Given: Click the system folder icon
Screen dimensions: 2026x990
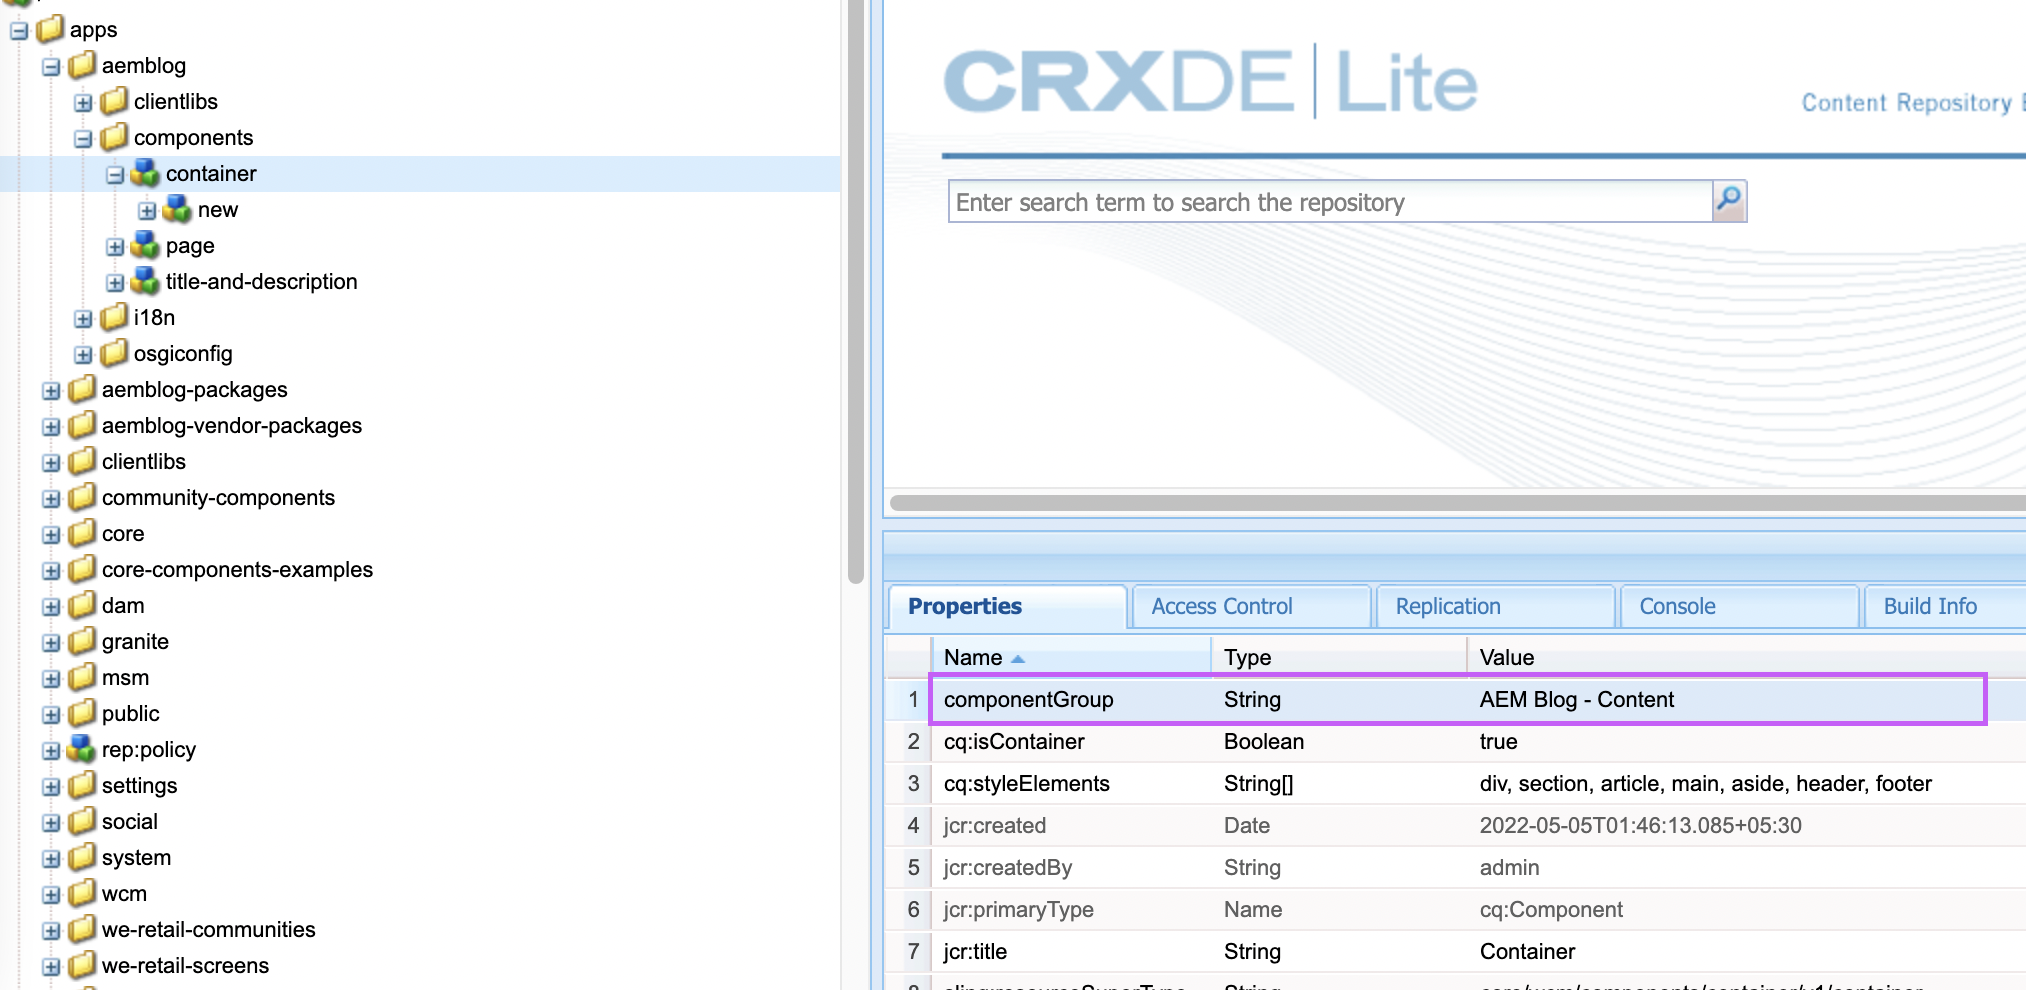Looking at the screenshot, I should click(x=82, y=857).
